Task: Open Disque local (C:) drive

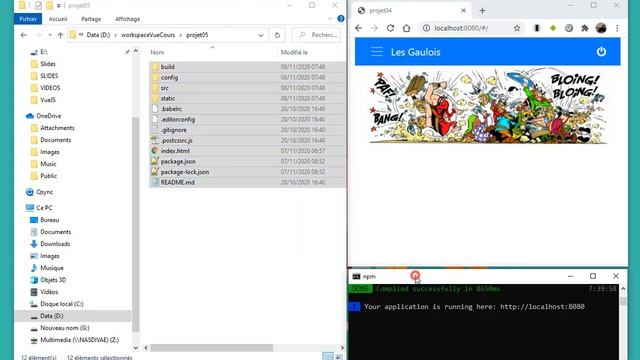Action: click(61, 304)
